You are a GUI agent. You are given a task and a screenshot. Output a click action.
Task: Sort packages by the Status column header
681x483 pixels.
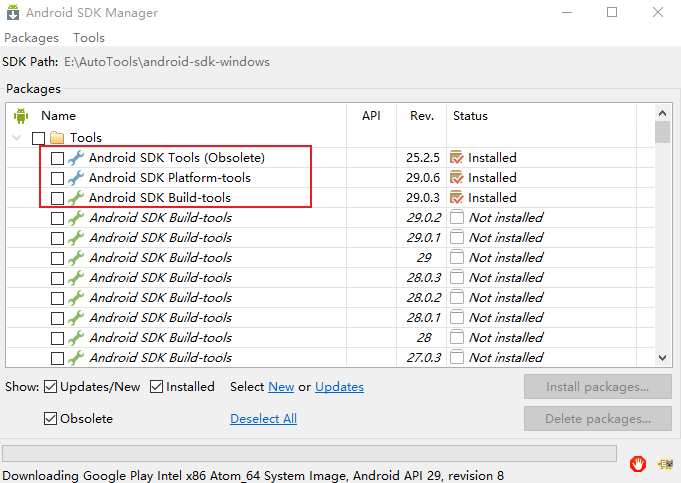[470, 116]
